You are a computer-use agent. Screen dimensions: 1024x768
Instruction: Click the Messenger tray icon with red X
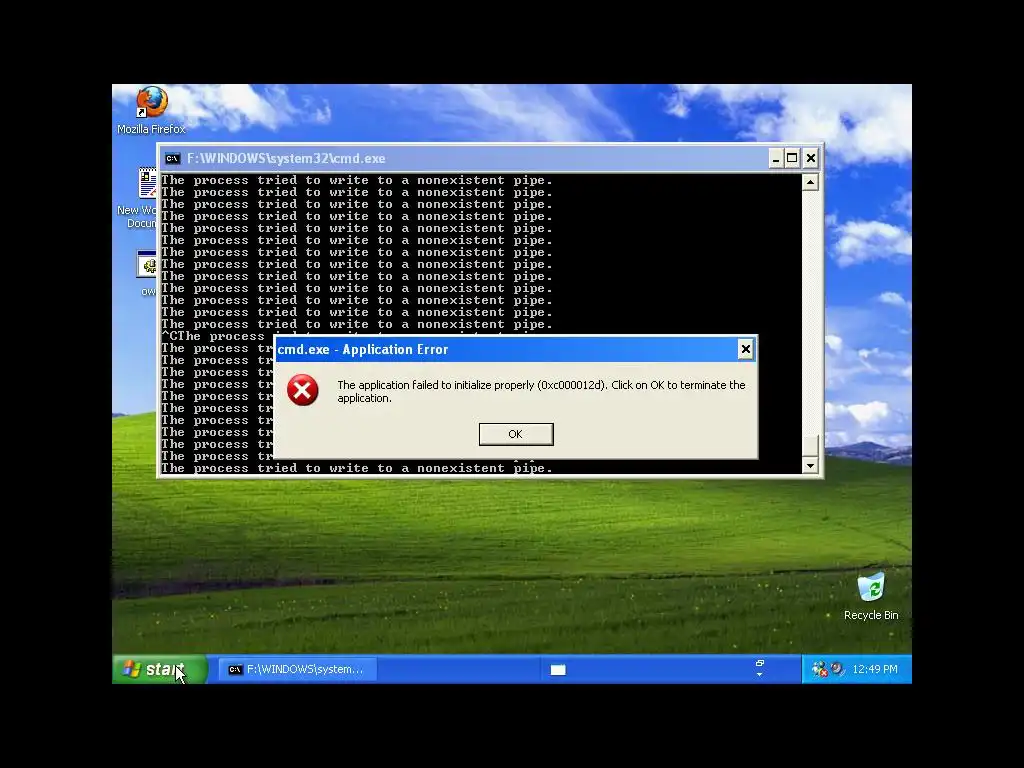coord(818,669)
